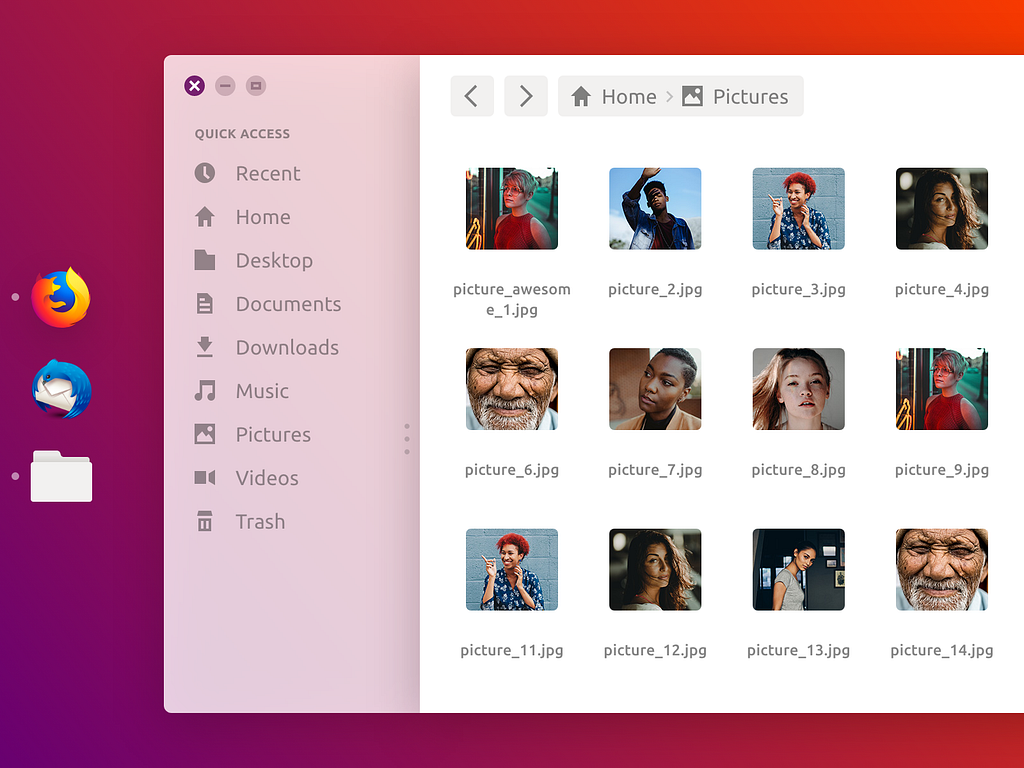The image size is (1024, 768).
Task: Open the picture_2.jpg thumbnail
Action: tap(655, 208)
